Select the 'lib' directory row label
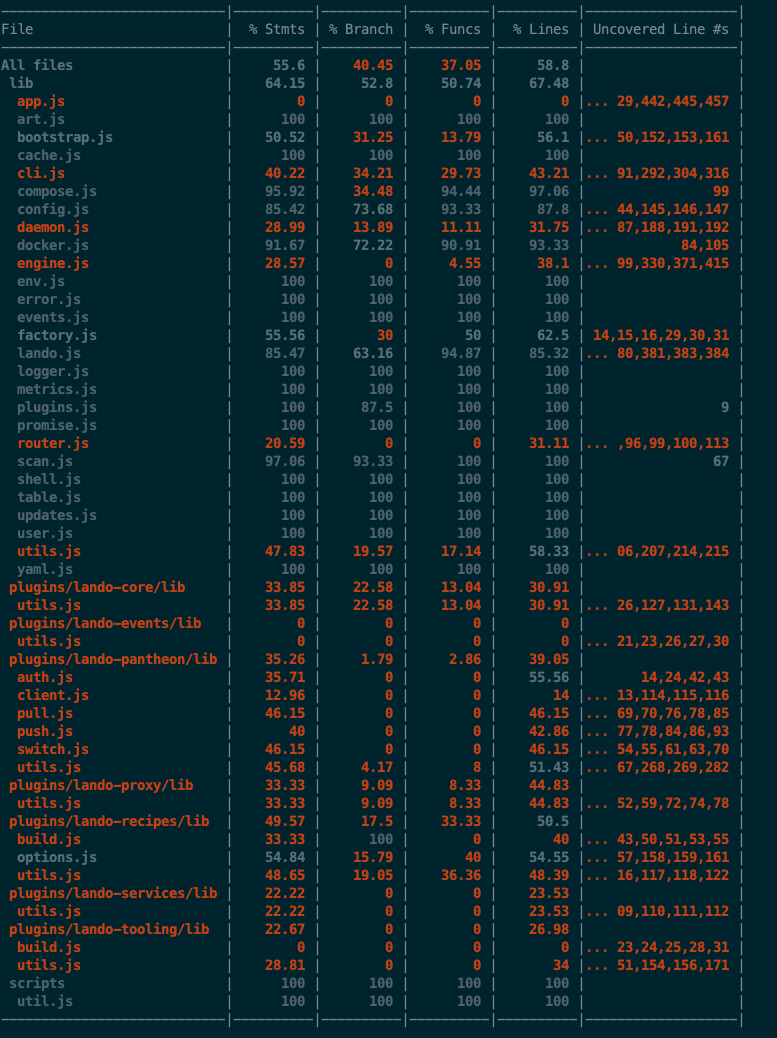 click(x=21, y=83)
